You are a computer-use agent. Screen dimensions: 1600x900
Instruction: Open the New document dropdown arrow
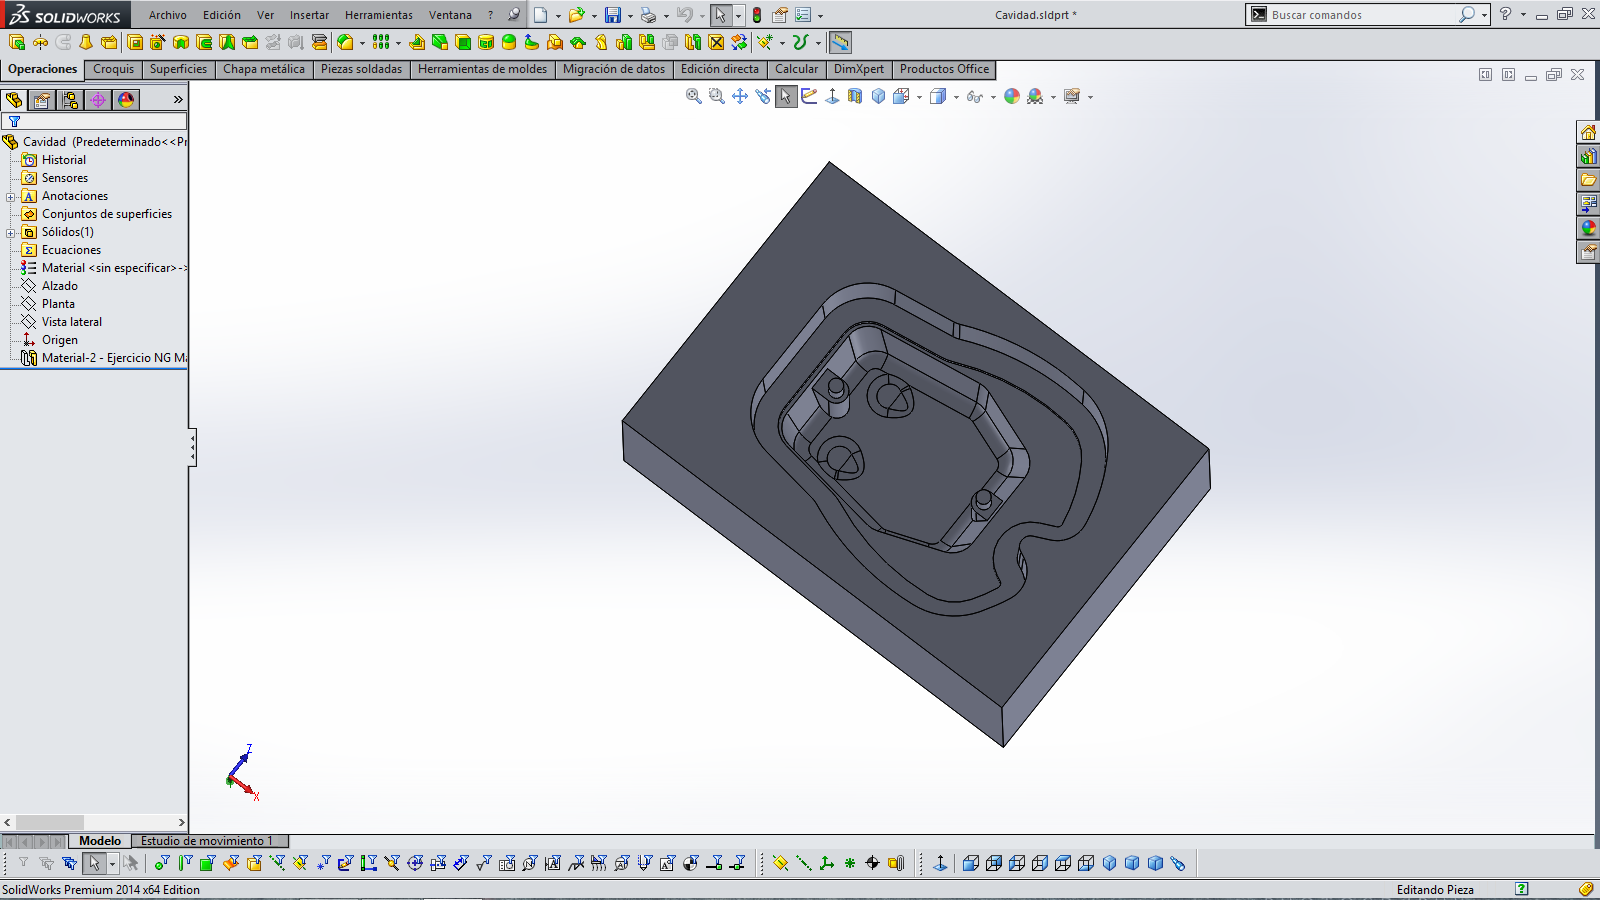[x=558, y=16]
